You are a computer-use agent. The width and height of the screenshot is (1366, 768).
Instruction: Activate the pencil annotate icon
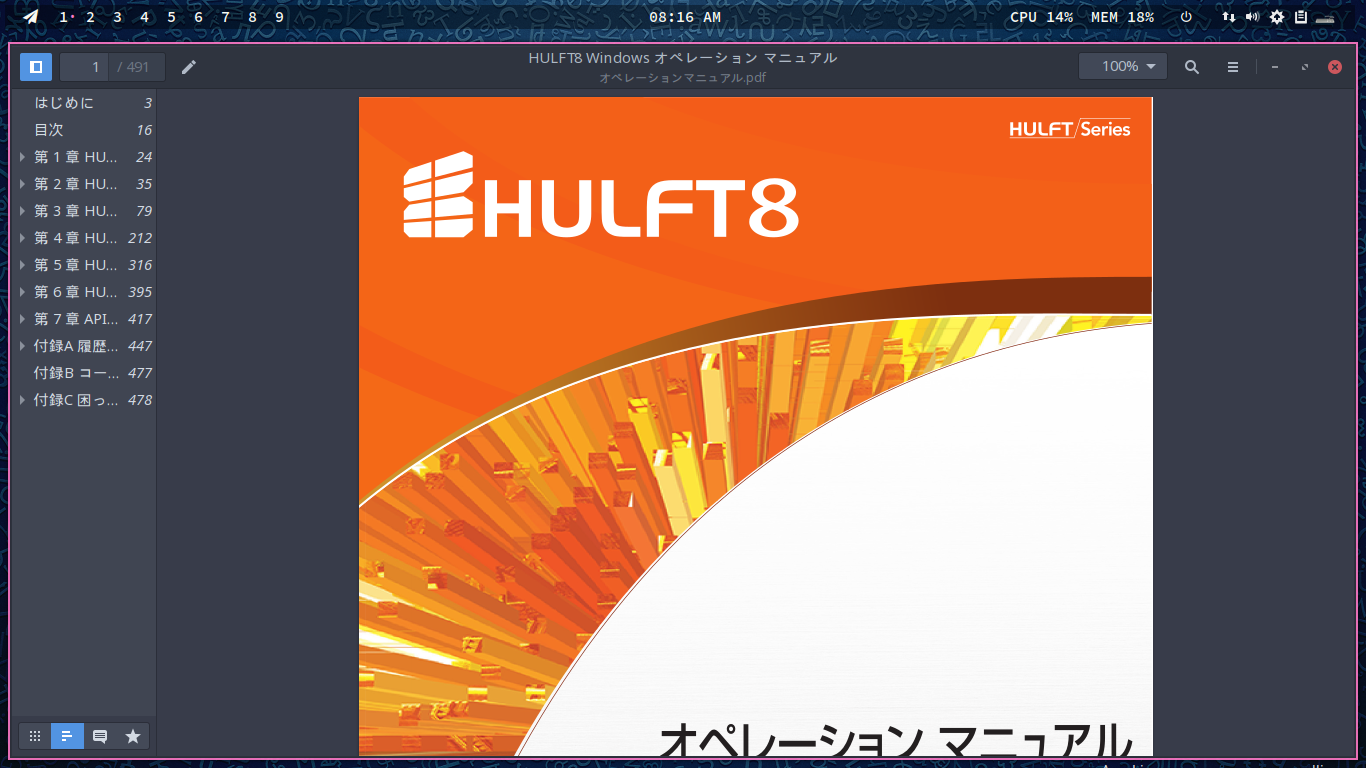coord(189,67)
